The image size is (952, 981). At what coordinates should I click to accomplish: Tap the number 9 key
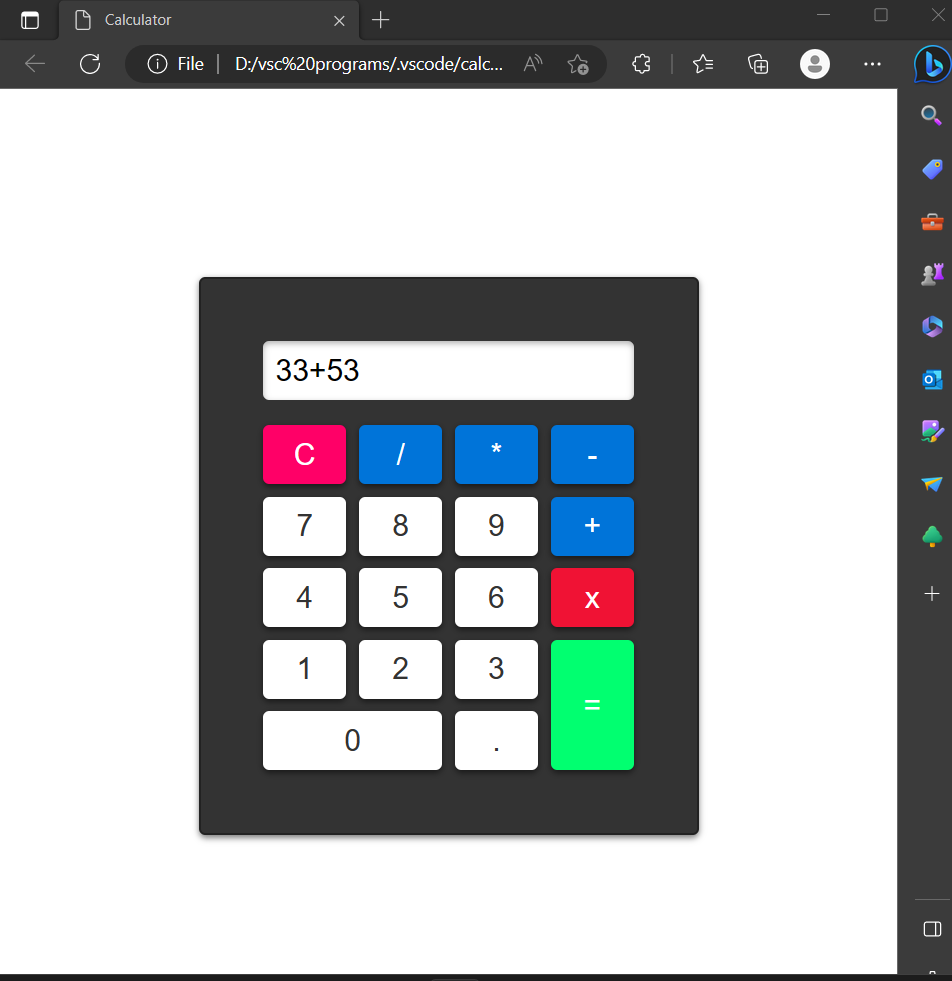point(496,526)
